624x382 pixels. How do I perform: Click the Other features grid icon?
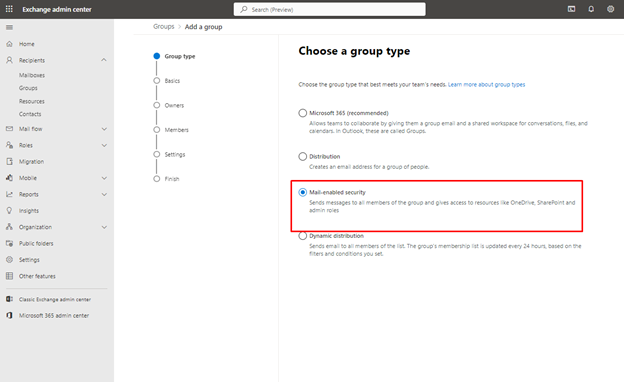tap(10, 276)
